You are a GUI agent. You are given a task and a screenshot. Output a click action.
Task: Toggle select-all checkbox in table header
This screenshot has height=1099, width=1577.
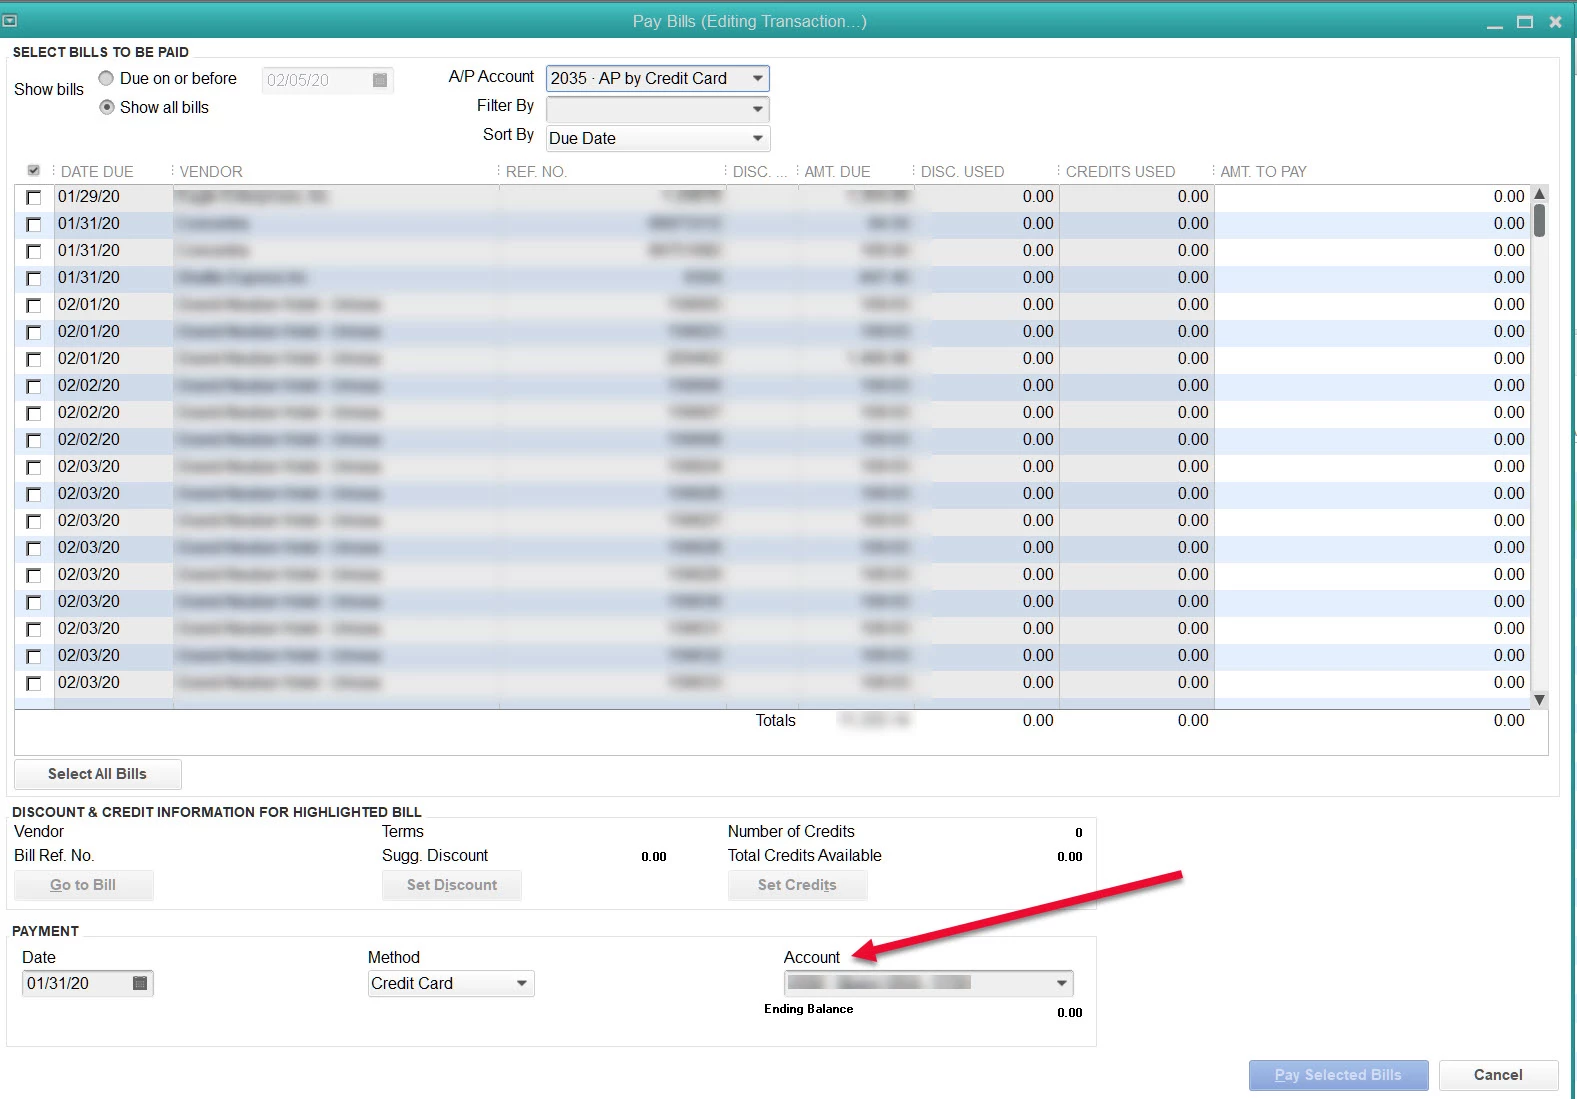[34, 171]
